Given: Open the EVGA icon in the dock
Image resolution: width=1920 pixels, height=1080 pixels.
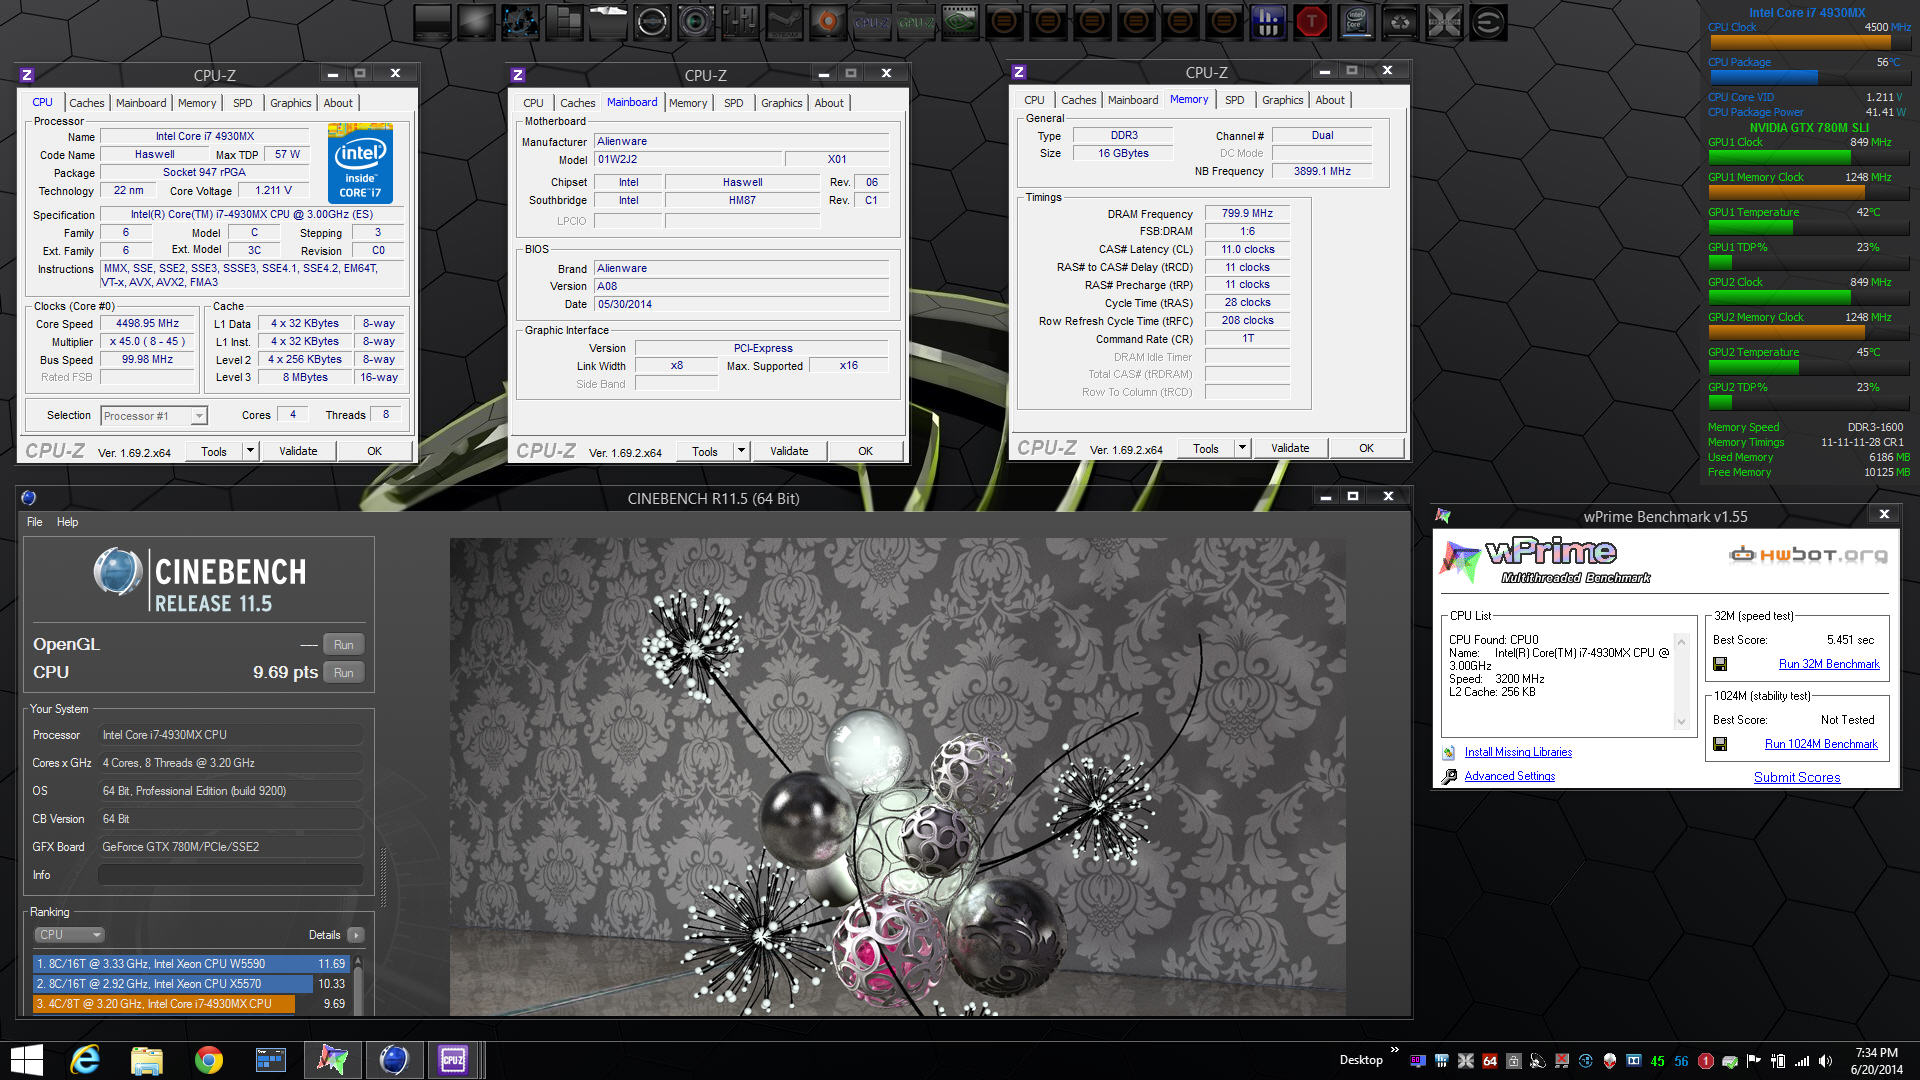Looking at the screenshot, I should tap(1488, 22).
